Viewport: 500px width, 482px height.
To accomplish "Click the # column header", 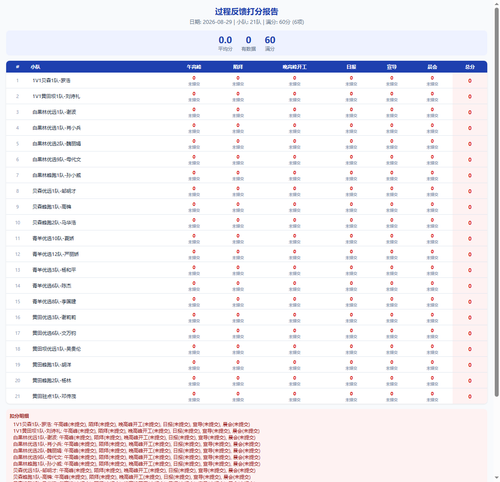I will (x=17, y=67).
